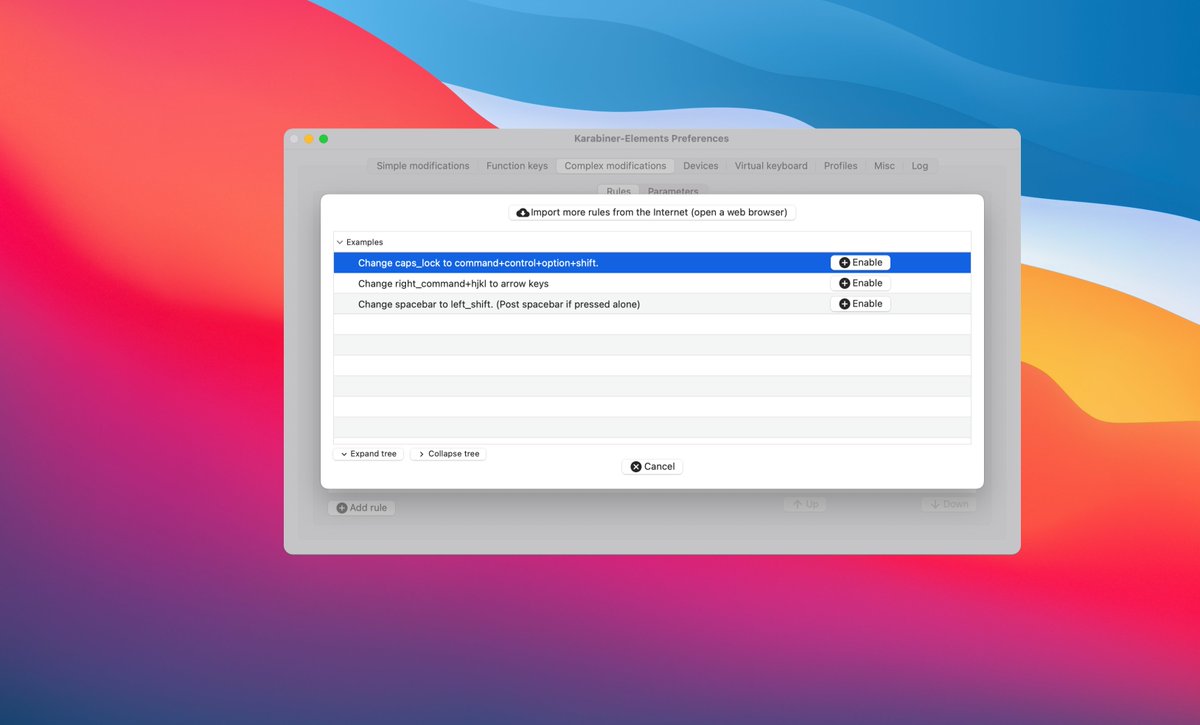Switch to the Profiles tab
The width and height of the screenshot is (1200, 725).
(840, 166)
